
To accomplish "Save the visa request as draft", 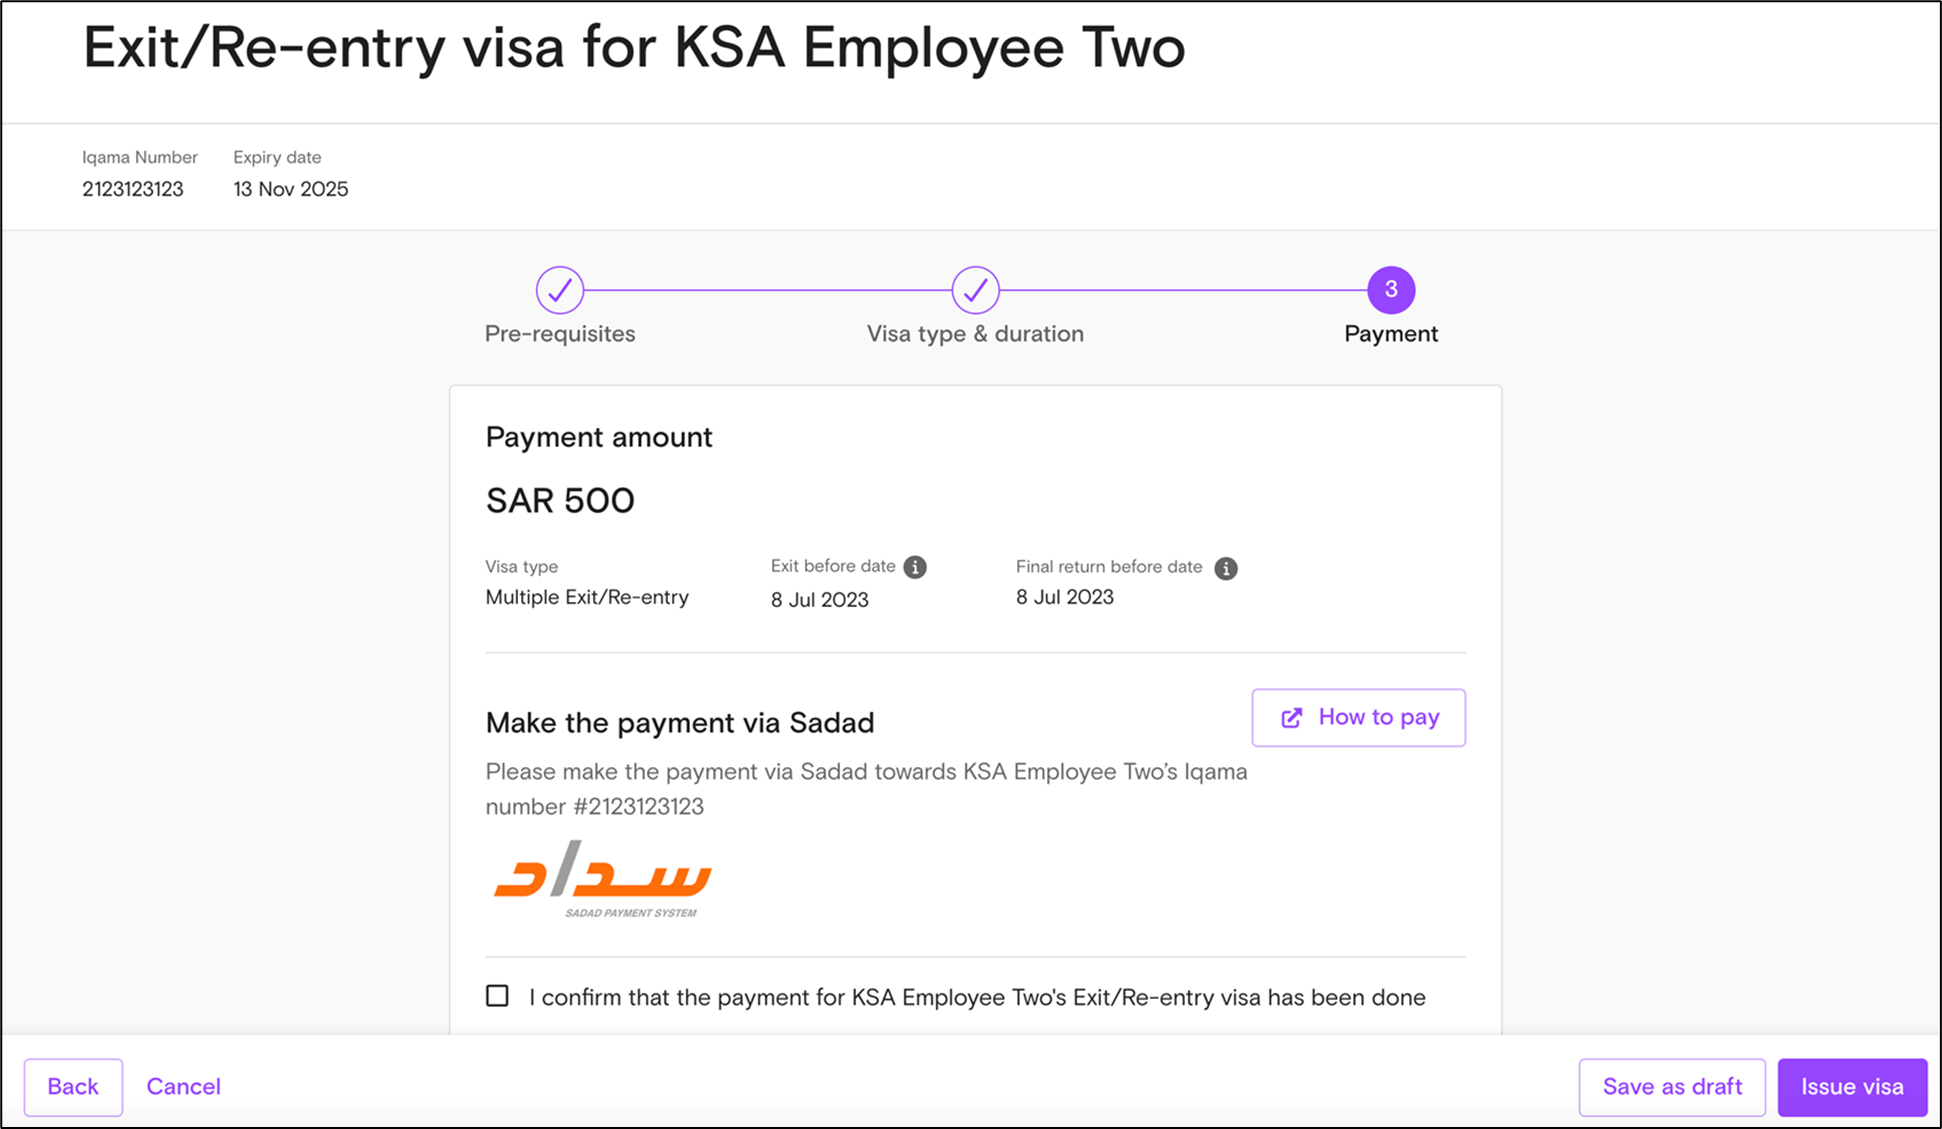I will coord(1672,1087).
